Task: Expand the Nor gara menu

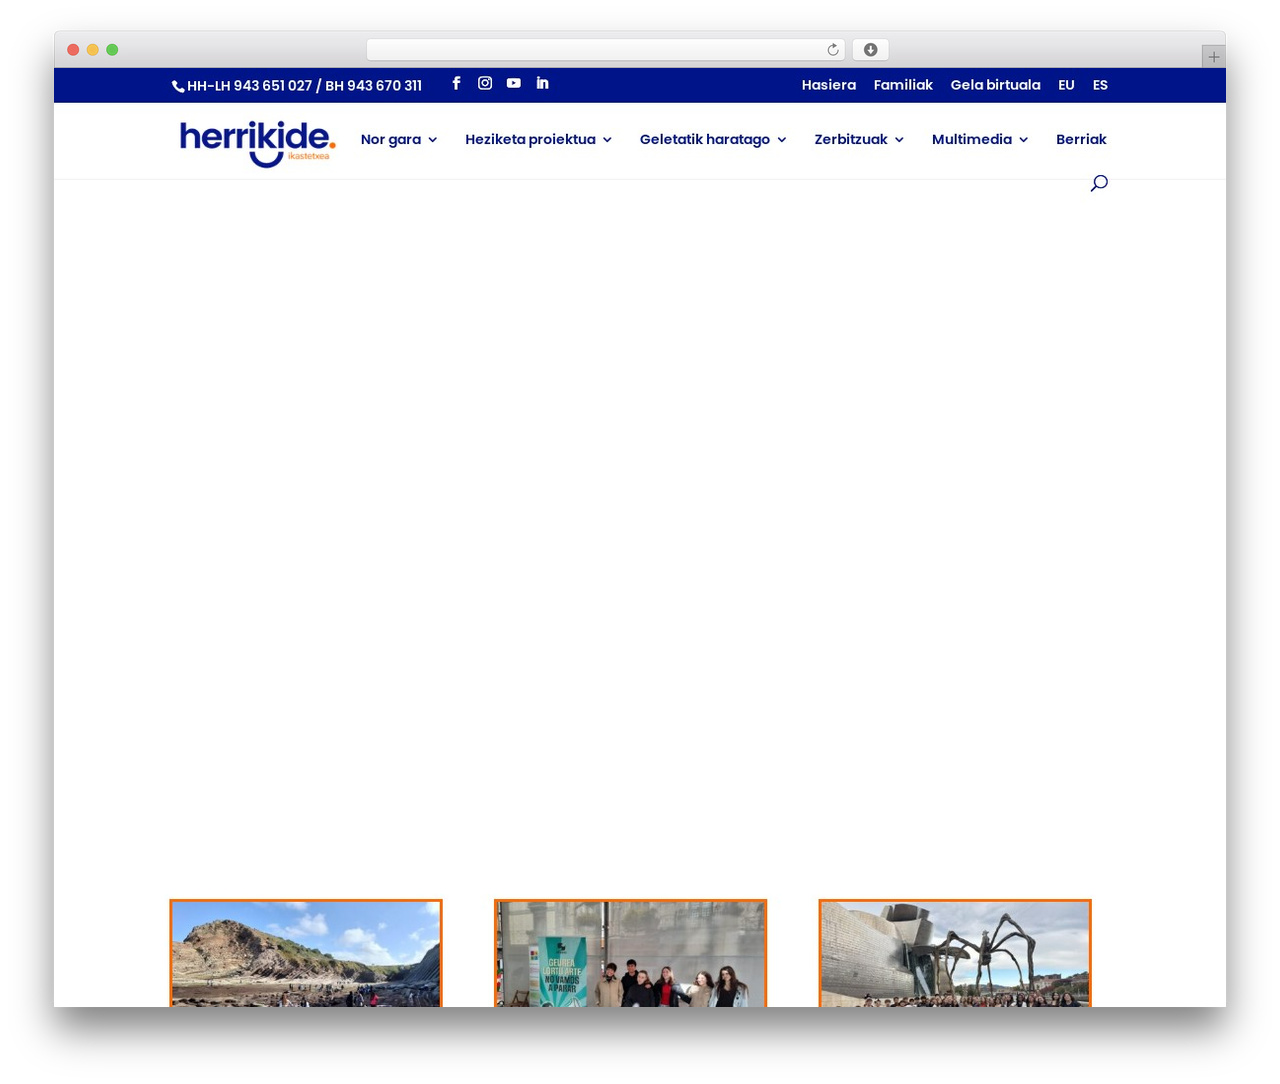Action: tap(399, 140)
